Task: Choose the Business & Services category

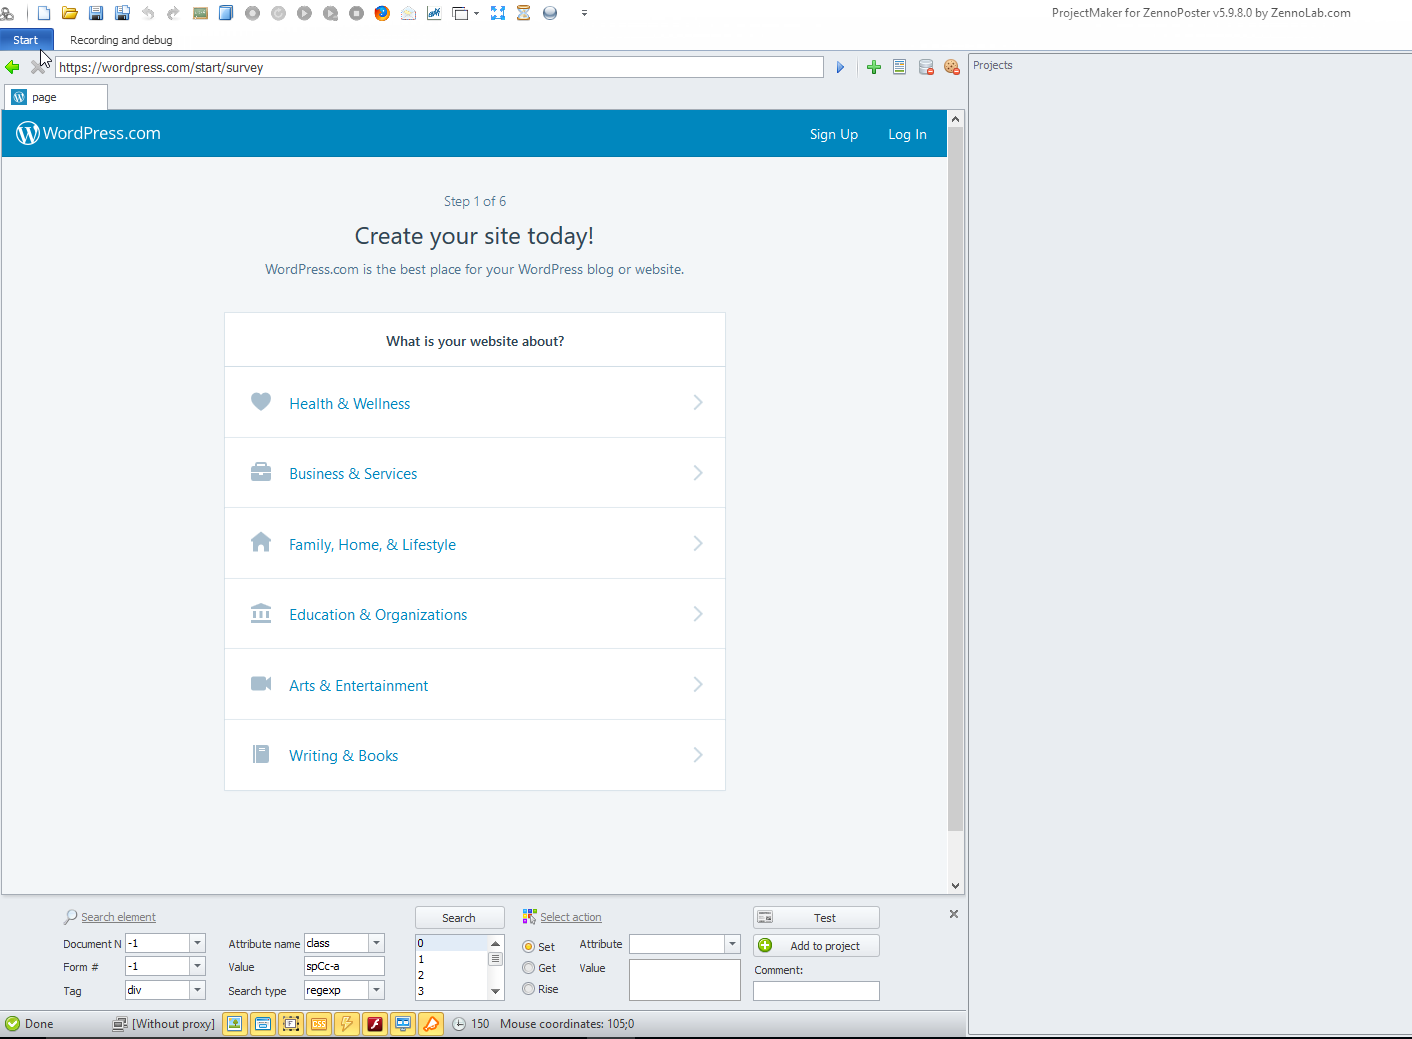Action: coord(475,473)
